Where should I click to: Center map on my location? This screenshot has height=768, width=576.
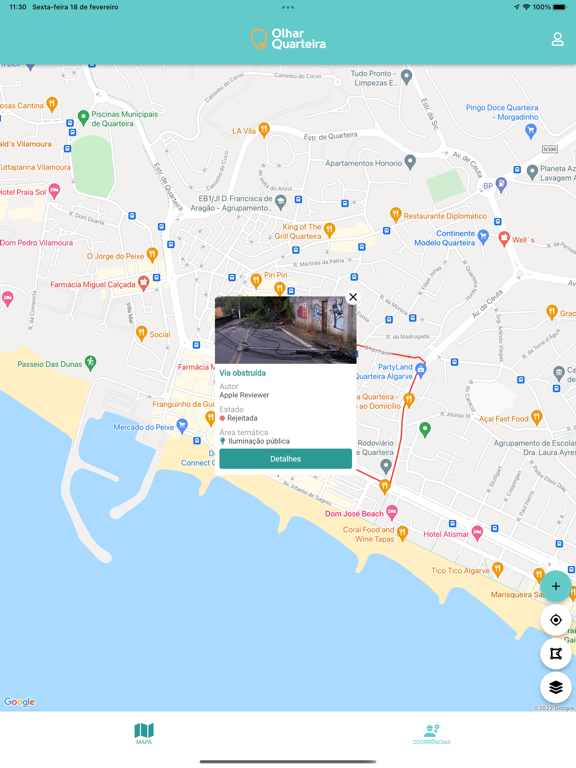pyautogui.click(x=555, y=620)
